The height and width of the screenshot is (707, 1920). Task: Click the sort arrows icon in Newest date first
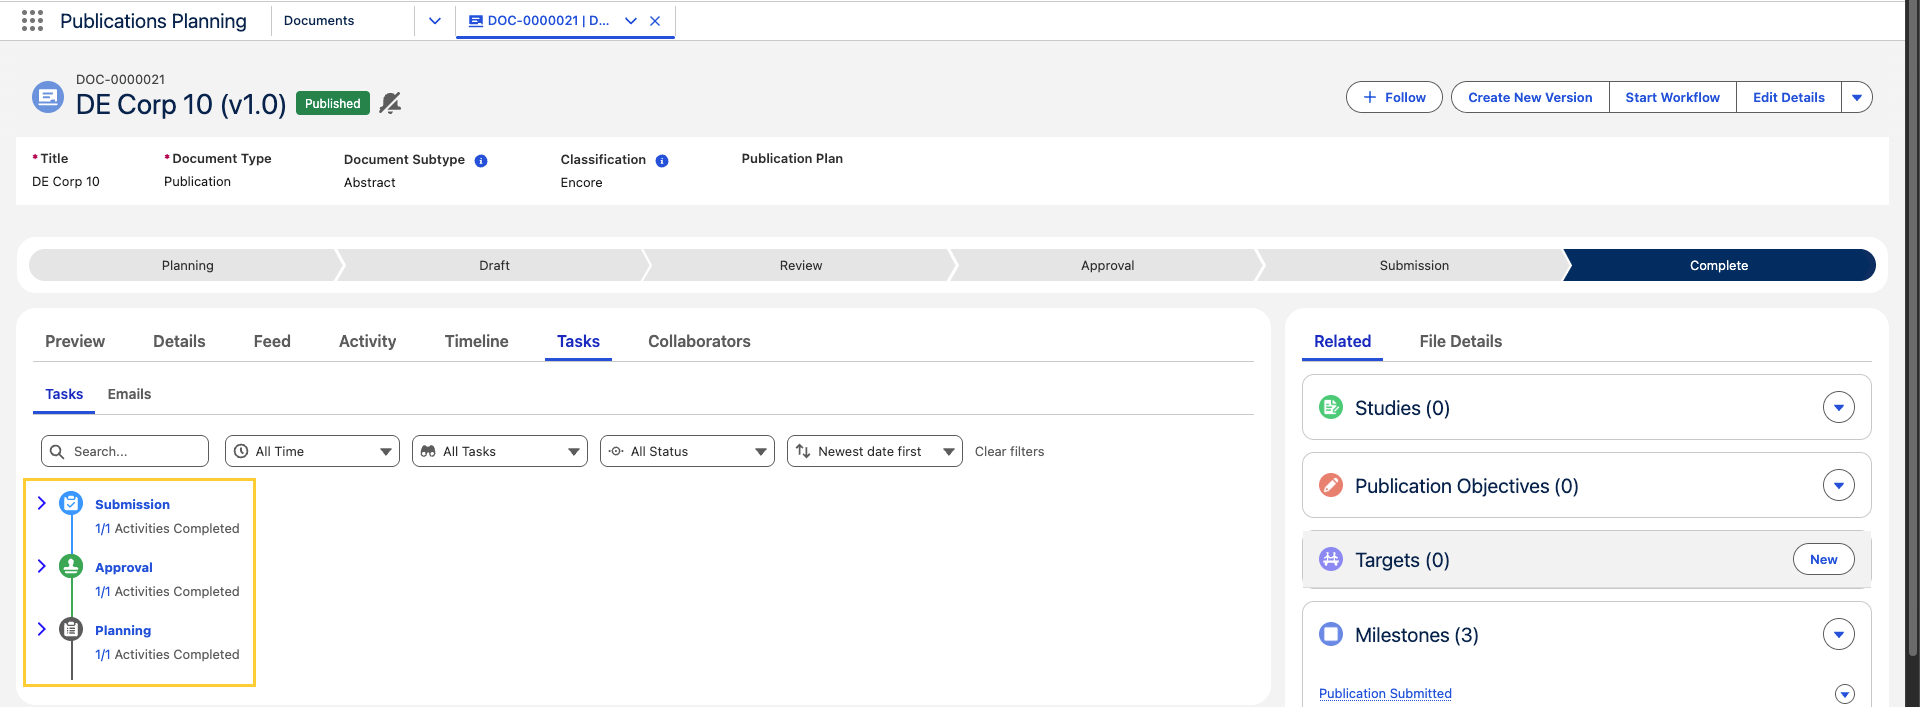coord(803,451)
